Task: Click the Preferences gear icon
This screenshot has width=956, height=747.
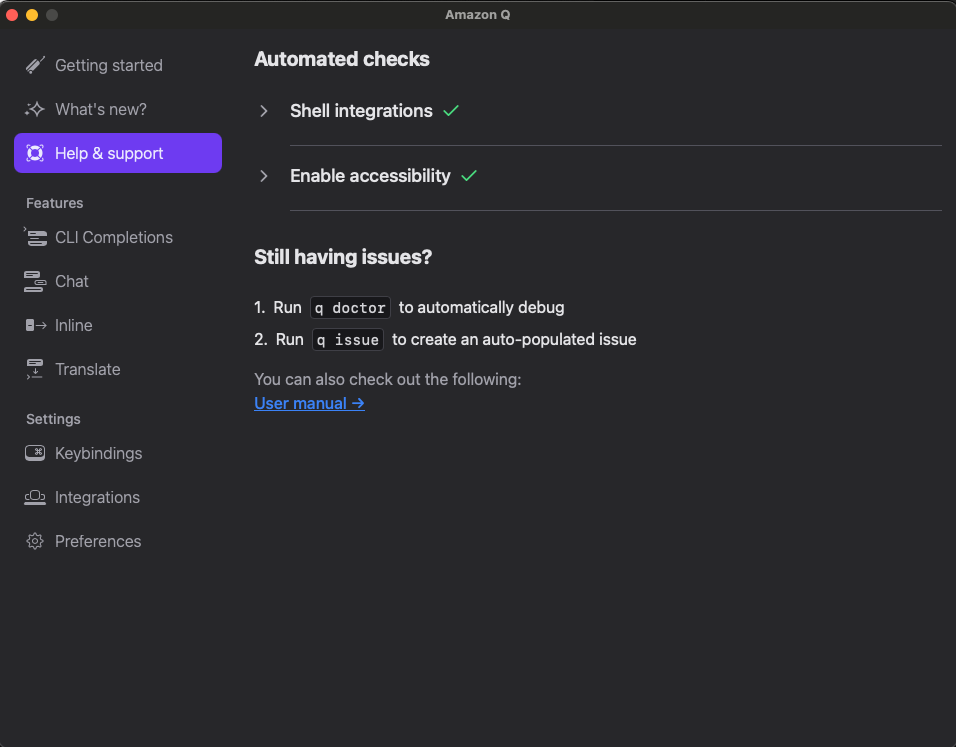Action: [35, 541]
